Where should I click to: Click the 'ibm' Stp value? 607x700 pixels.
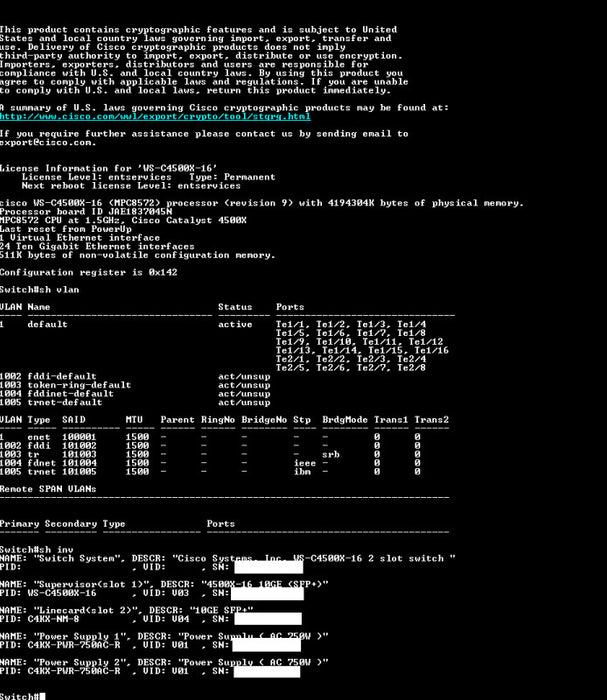point(302,471)
